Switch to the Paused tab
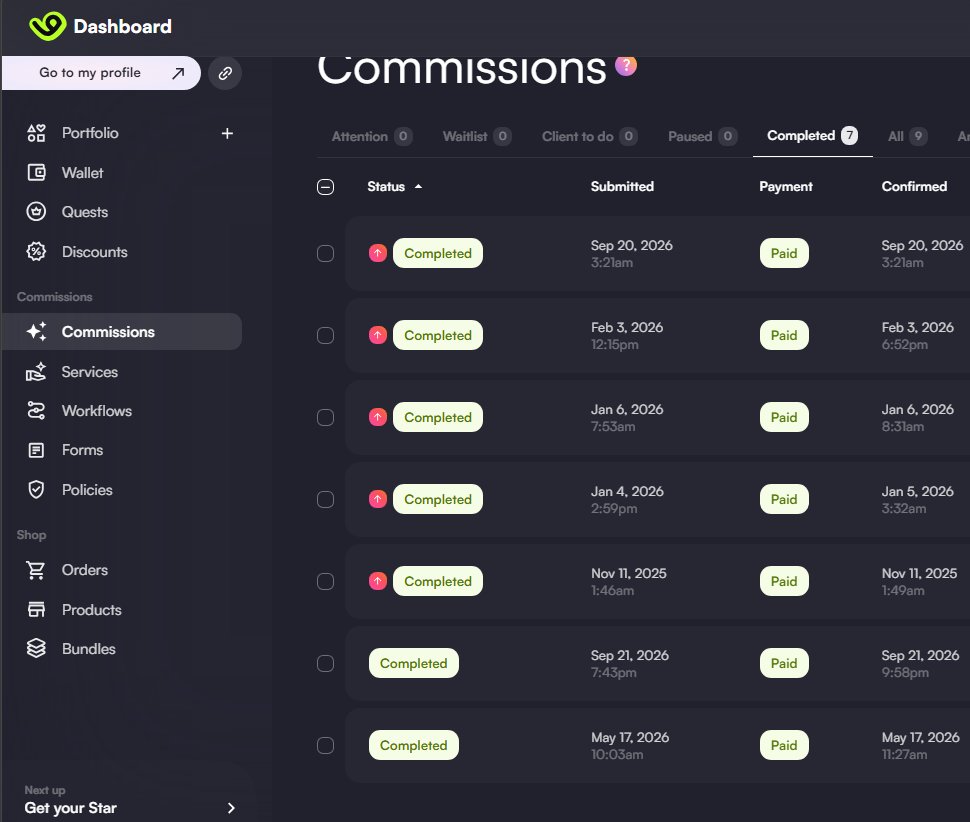970x822 pixels. pyautogui.click(x=703, y=136)
